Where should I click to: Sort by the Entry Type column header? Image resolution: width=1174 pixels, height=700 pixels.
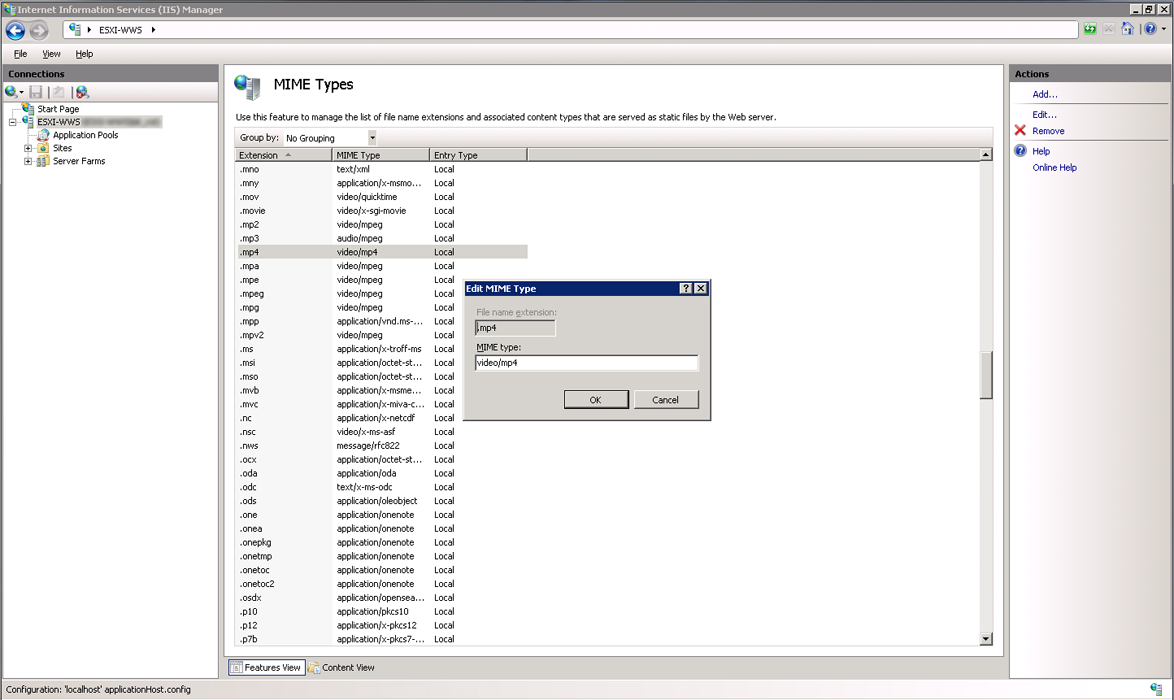[x=478, y=155]
